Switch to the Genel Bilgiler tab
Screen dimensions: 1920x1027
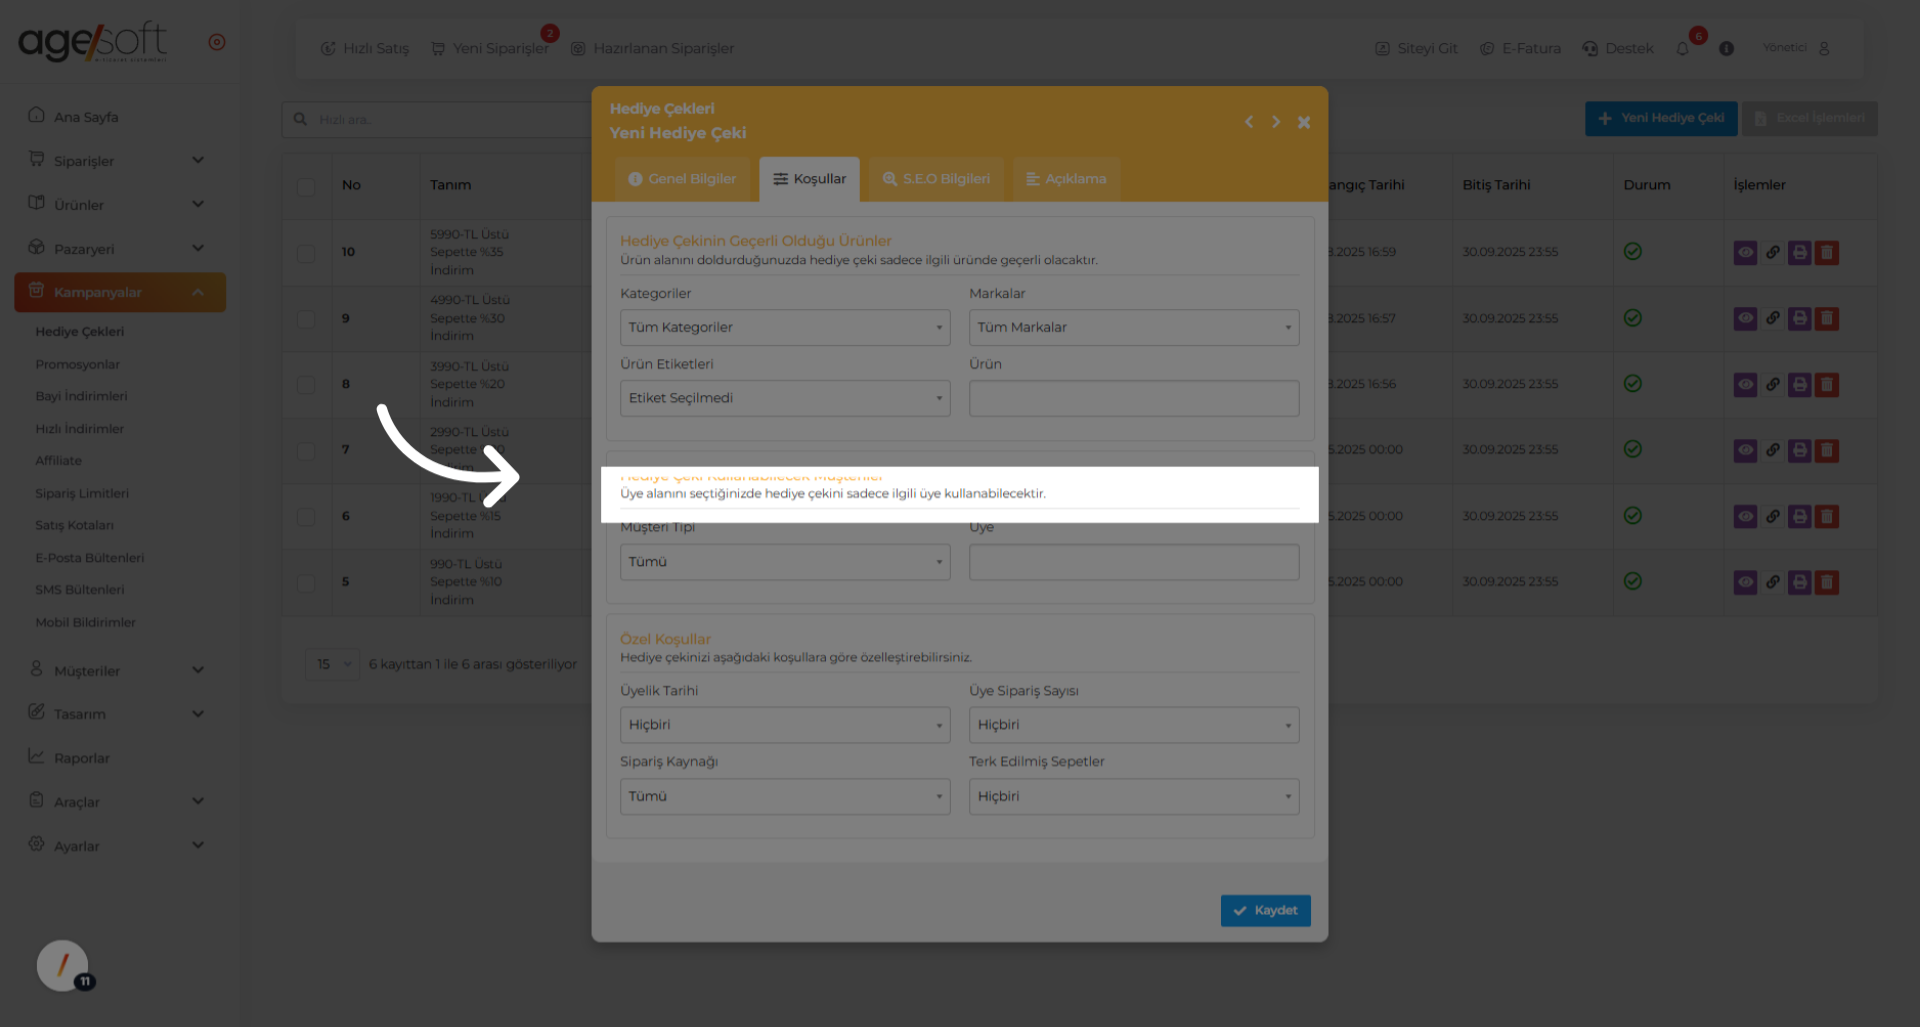pos(682,179)
